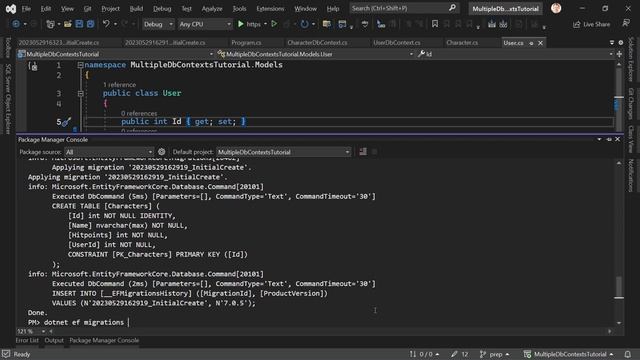640x360 pixels.
Task: Click the prep git branch indicator
Action: click(494, 354)
